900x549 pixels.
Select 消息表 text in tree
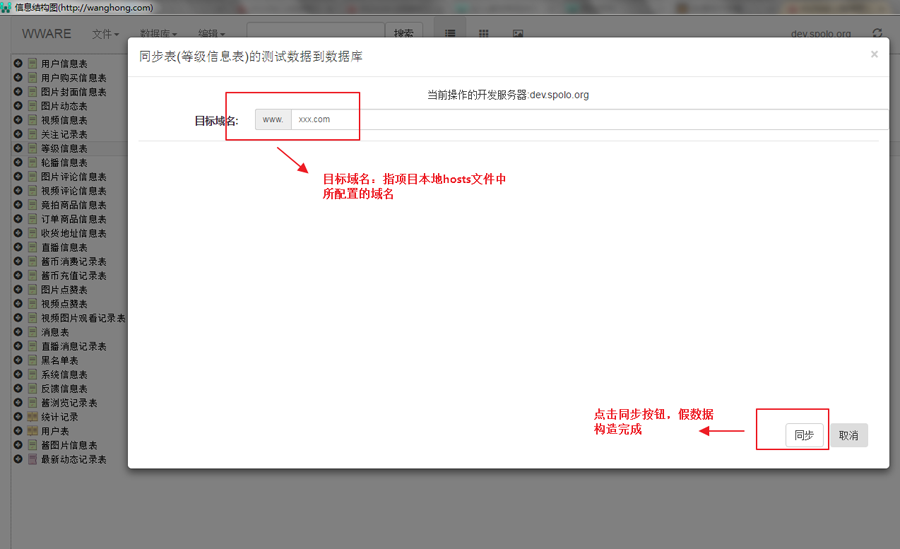point(55,332)
